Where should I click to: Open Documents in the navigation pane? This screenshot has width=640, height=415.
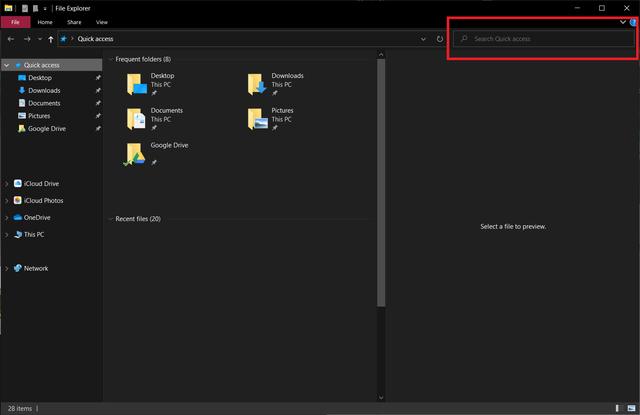pyautogui.click(x=44, y=103)
